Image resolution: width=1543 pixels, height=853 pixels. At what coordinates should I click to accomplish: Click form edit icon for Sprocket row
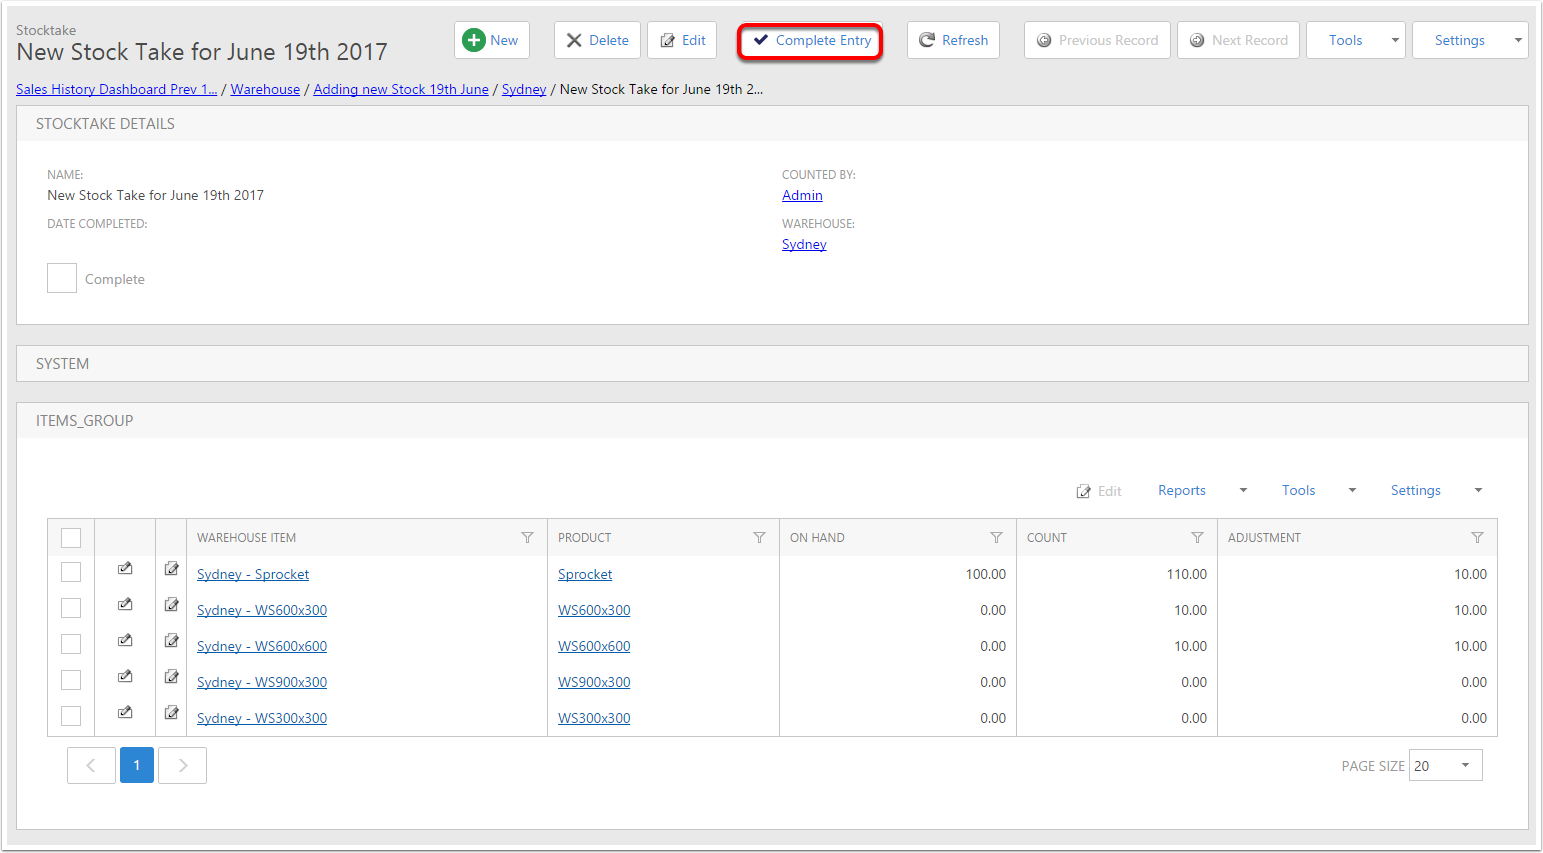tap(172, 569)
